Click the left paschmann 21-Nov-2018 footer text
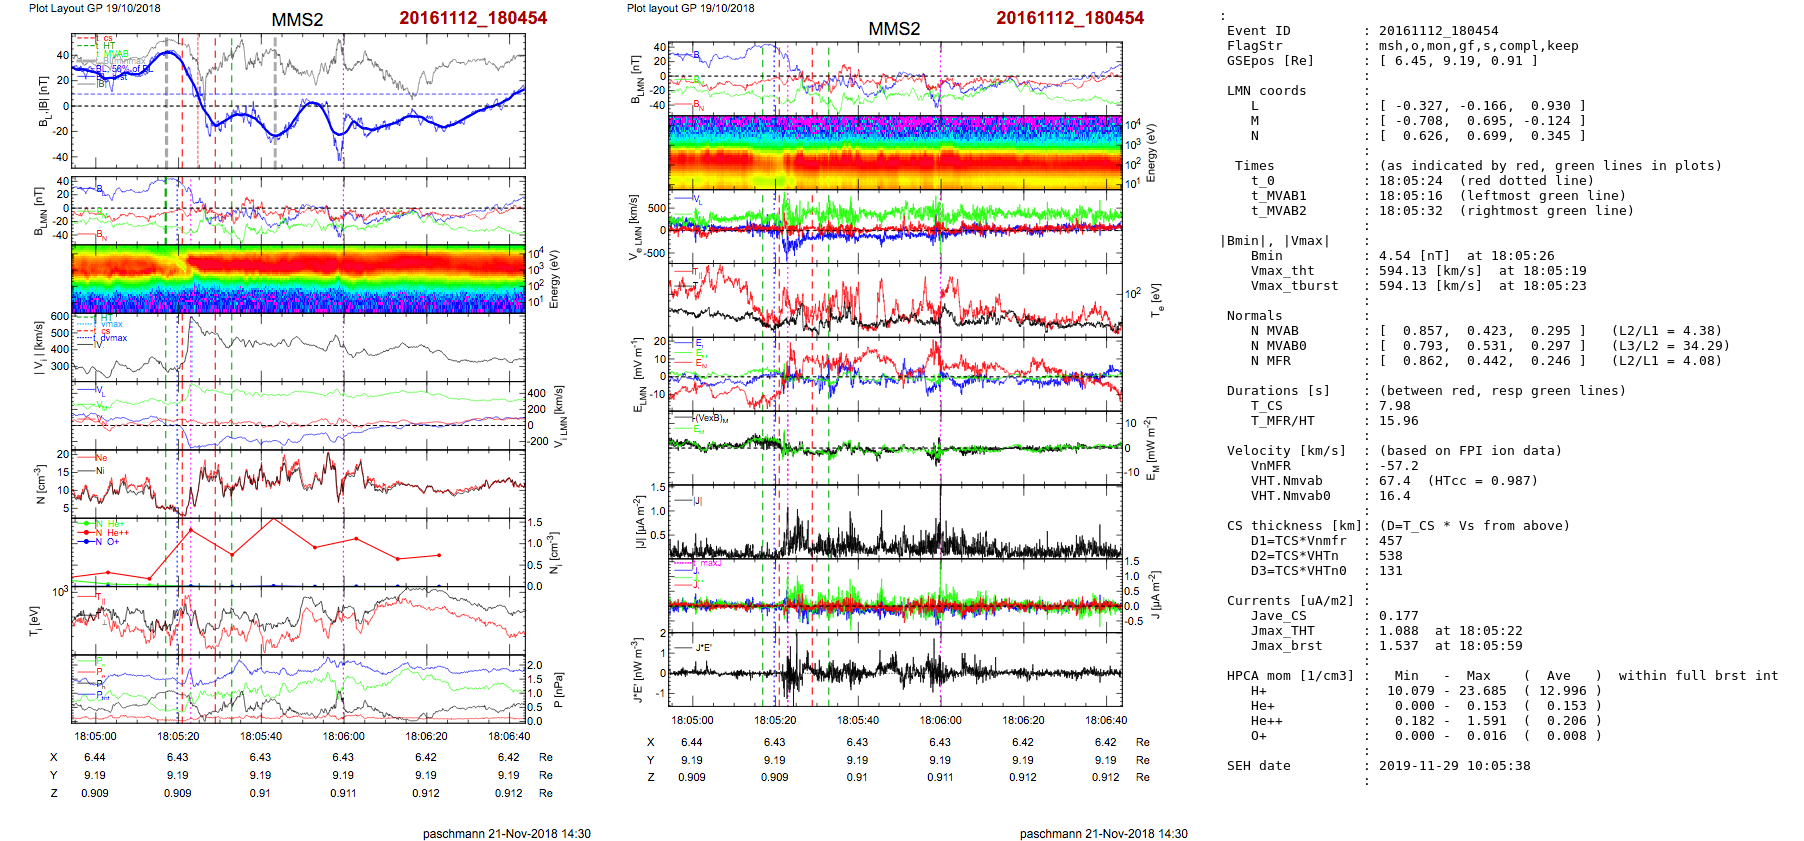1804x841 pixels. (506, 833)
